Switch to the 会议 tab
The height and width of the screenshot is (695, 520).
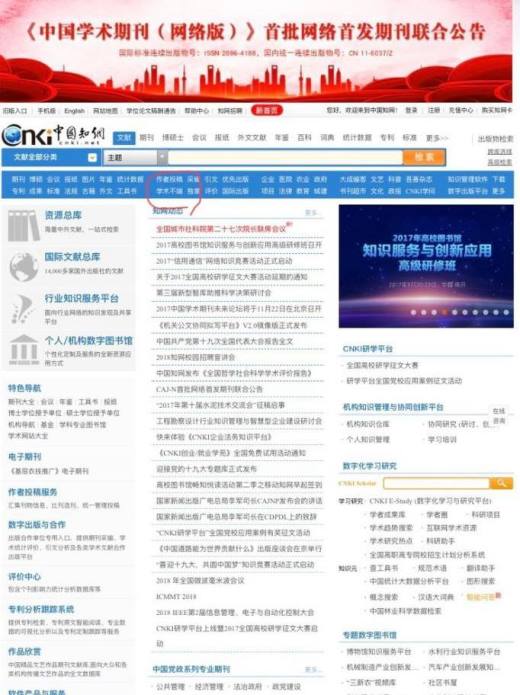[199, 138]
